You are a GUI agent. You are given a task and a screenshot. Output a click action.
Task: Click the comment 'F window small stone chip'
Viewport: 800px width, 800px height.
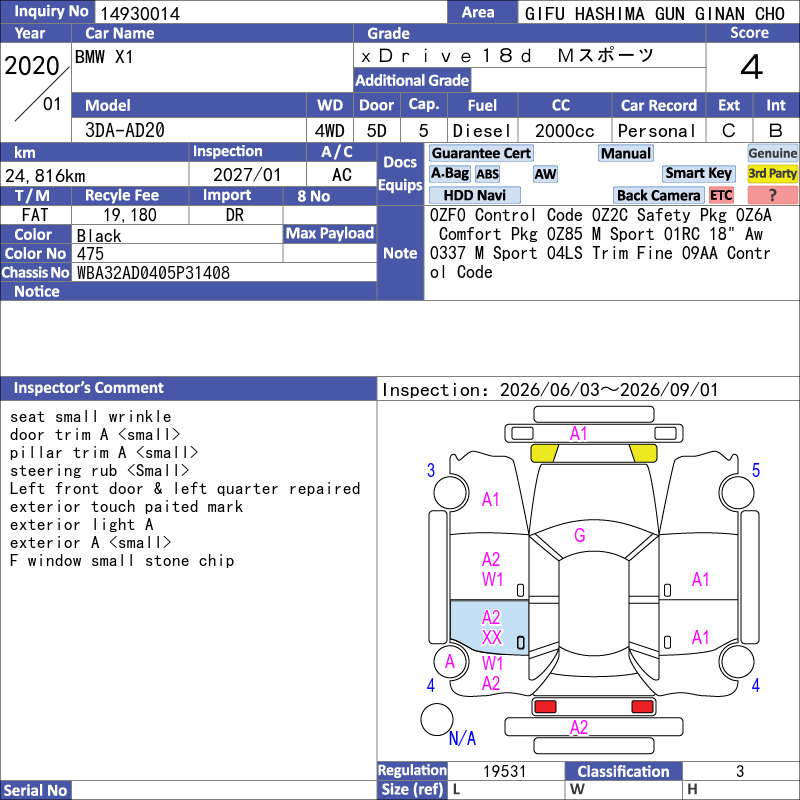coord(122,561)
